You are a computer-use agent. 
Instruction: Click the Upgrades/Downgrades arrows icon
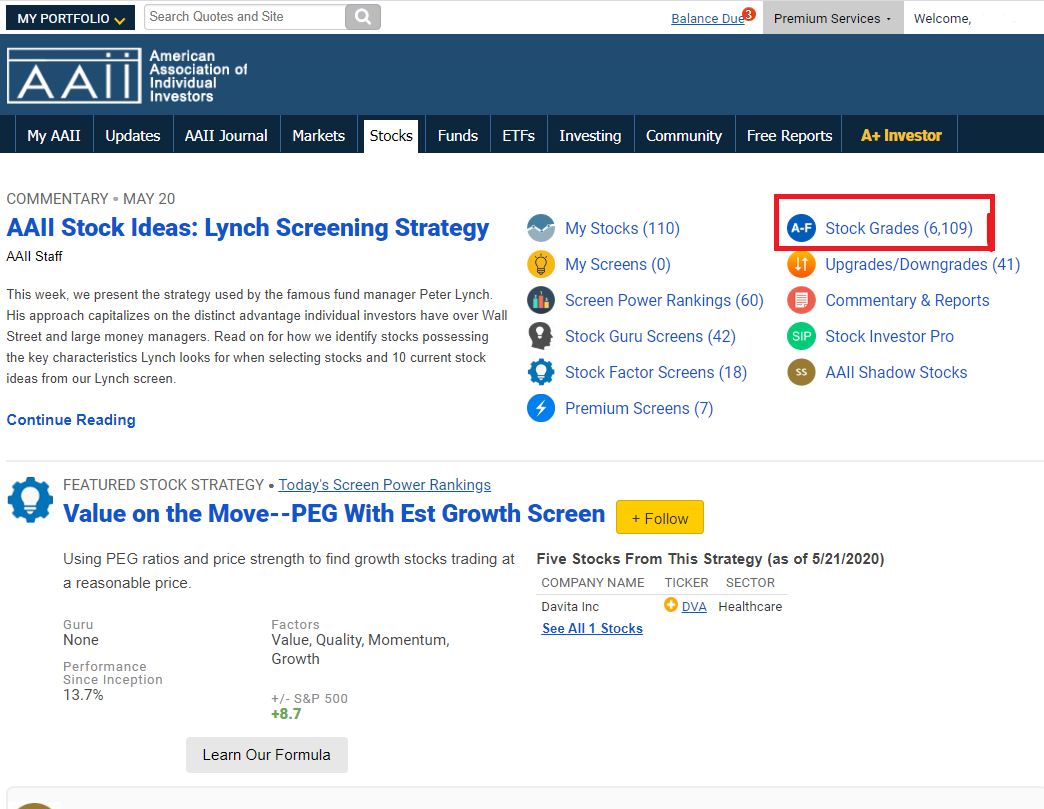801,264
